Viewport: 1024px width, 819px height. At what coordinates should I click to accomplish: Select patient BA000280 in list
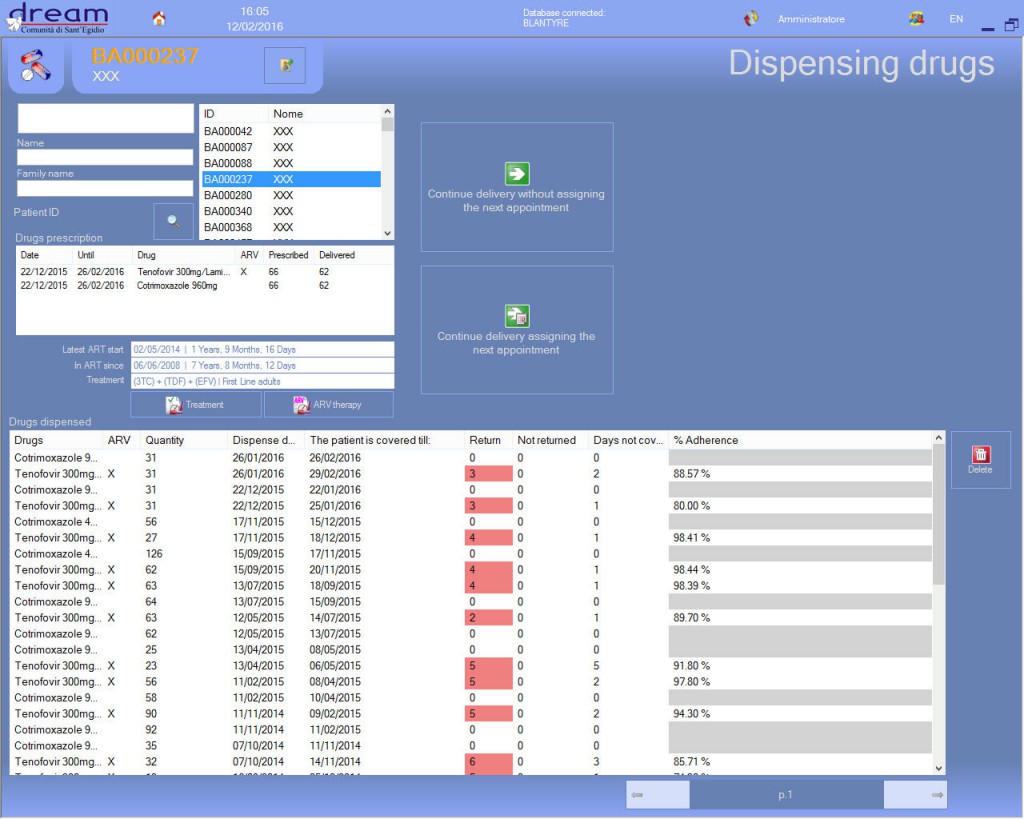point(291,195)
